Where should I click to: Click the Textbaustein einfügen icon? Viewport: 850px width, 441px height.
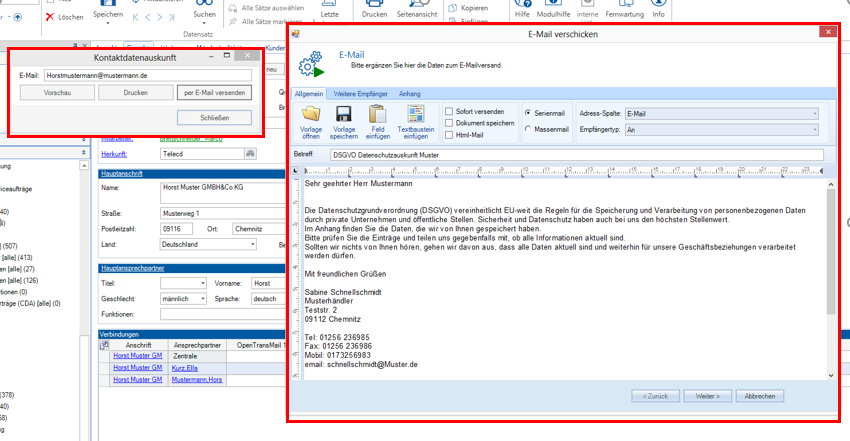point(415,113)
